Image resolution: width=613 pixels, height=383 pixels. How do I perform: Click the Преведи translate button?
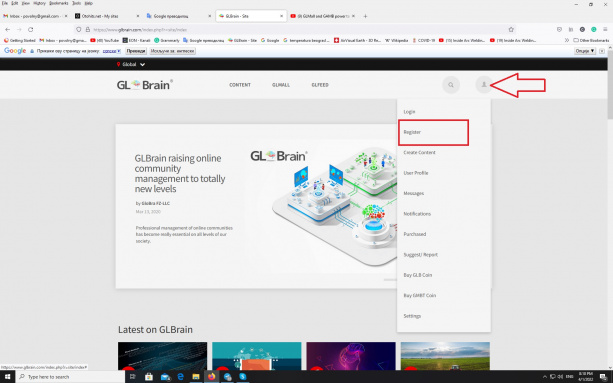tap(136, 51)
